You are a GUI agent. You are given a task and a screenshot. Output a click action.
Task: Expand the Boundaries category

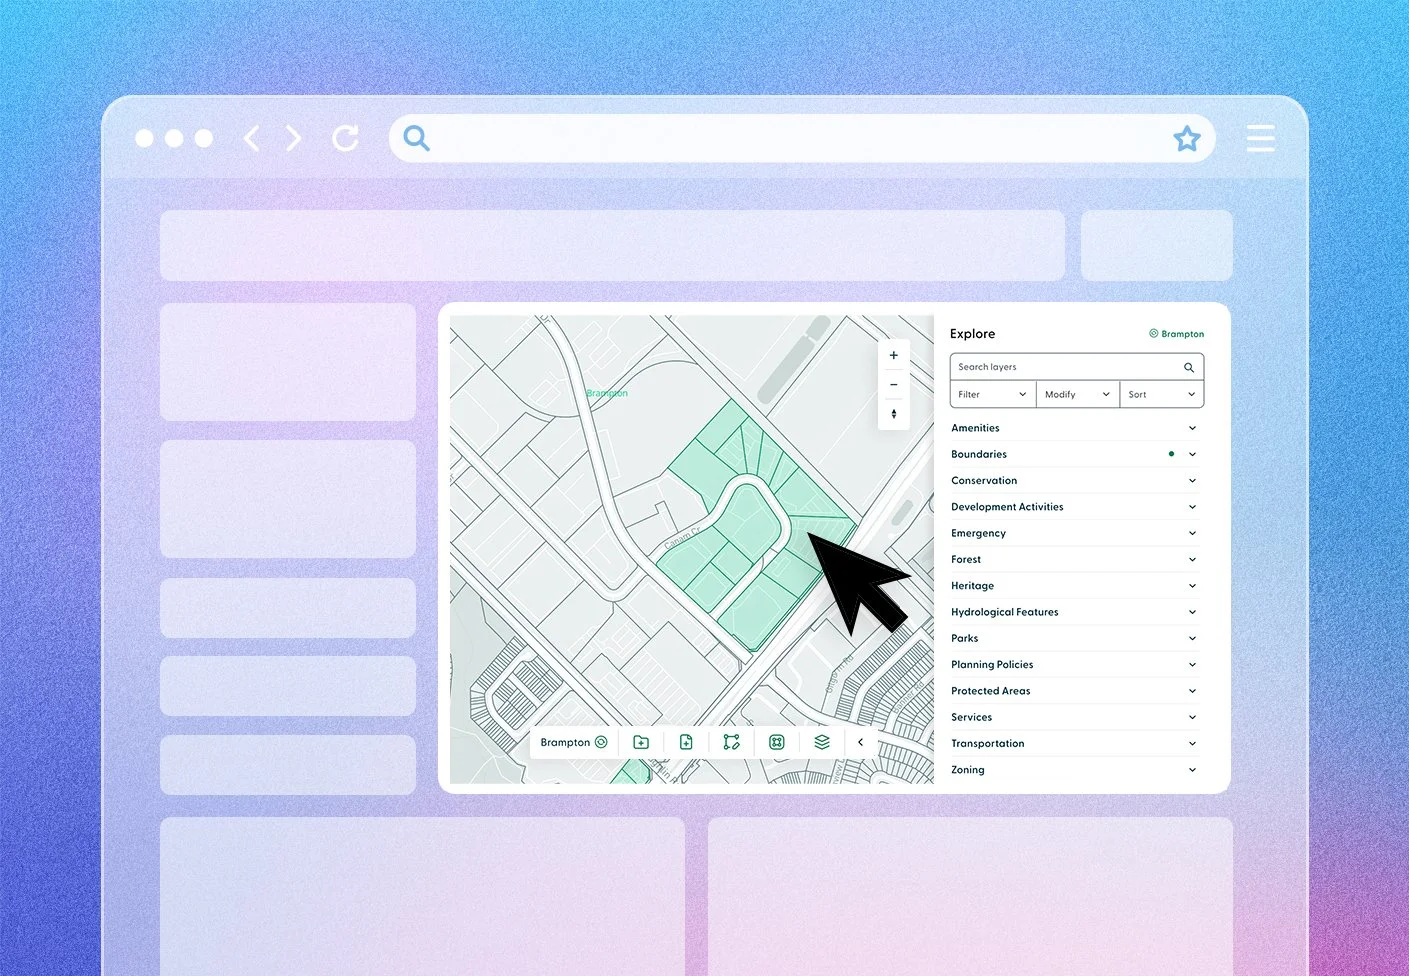tap(1075, 454)
